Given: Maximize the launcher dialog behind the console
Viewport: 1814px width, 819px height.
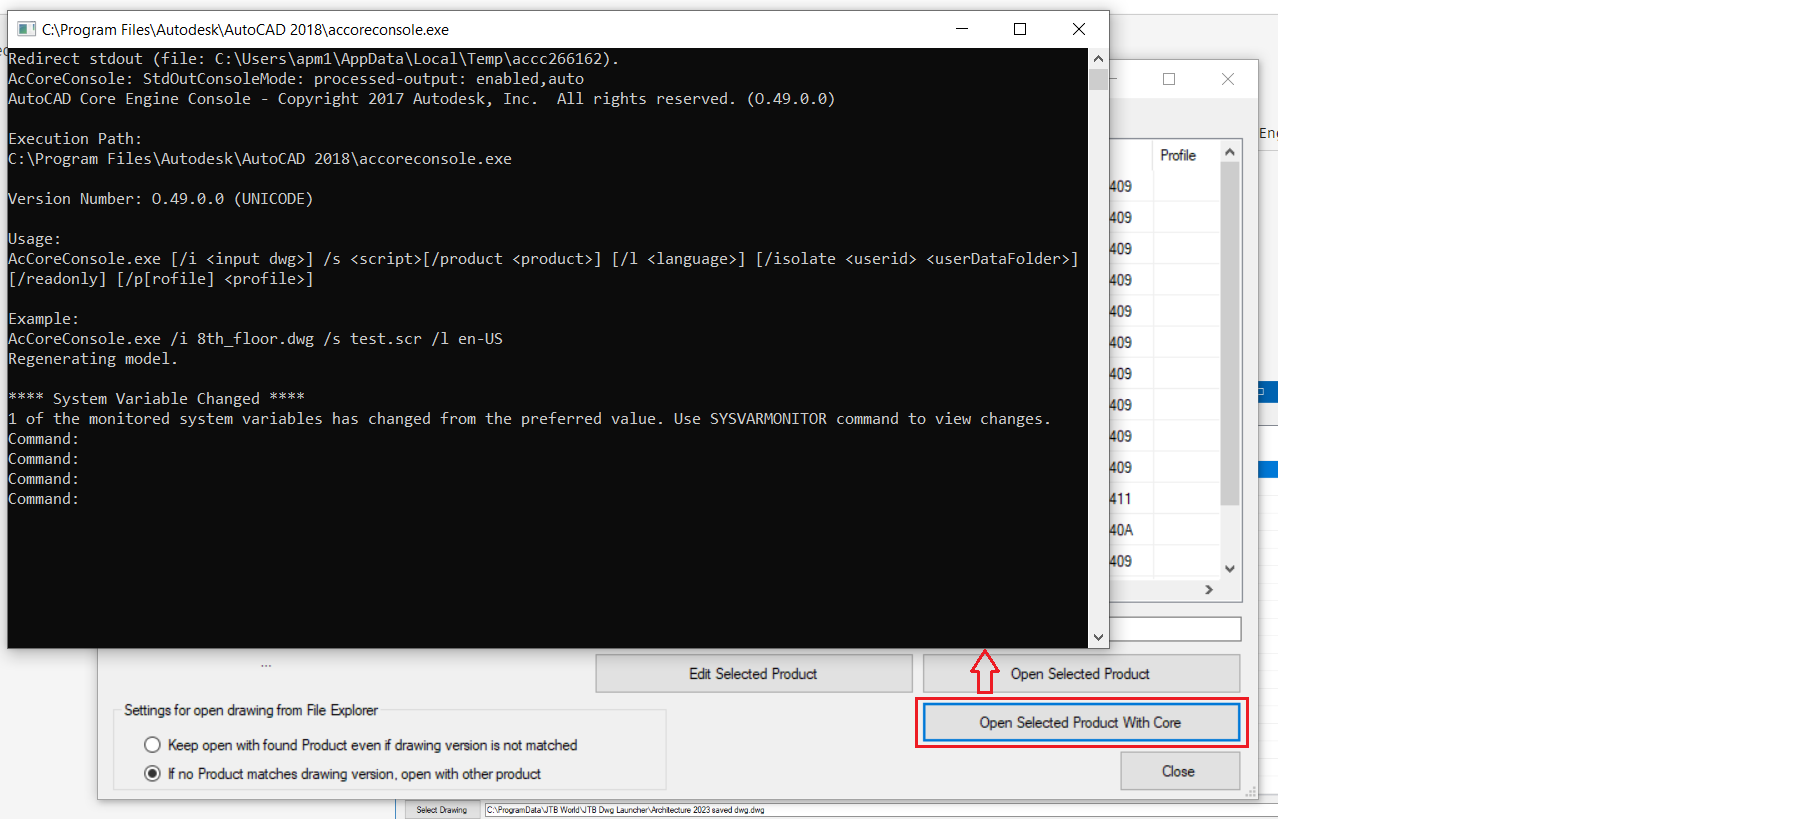Looking at the screenshot, I should [x=1169, y=79].
